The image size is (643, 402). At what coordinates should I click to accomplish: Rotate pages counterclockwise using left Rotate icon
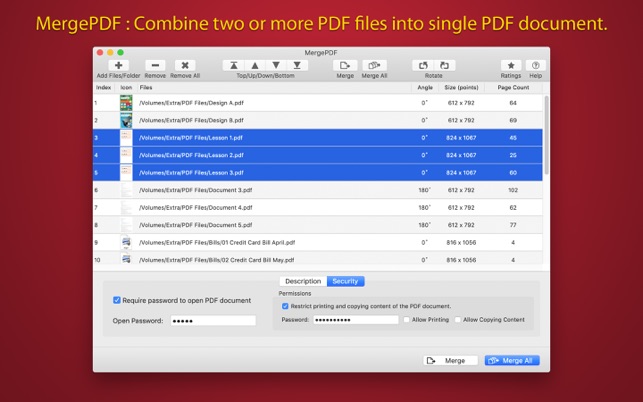423,65
